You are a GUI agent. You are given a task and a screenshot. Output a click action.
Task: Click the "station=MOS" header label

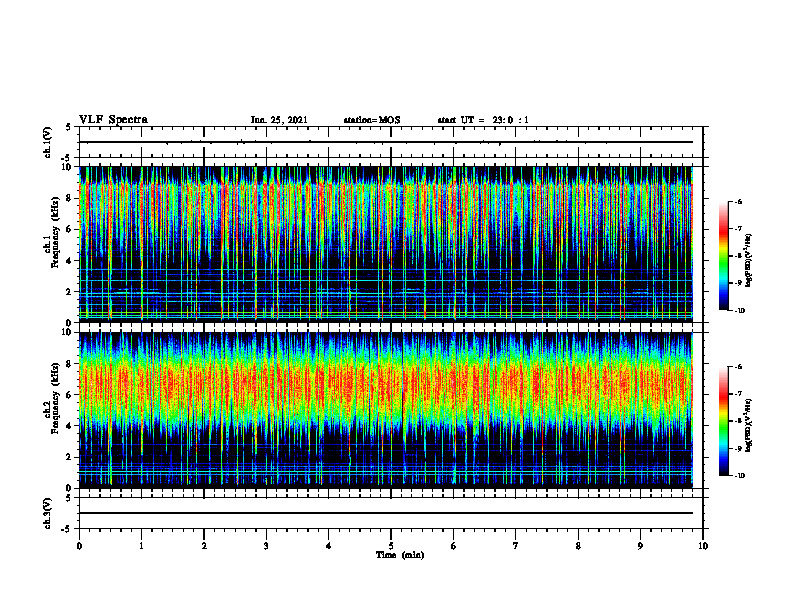coord(372,120)
